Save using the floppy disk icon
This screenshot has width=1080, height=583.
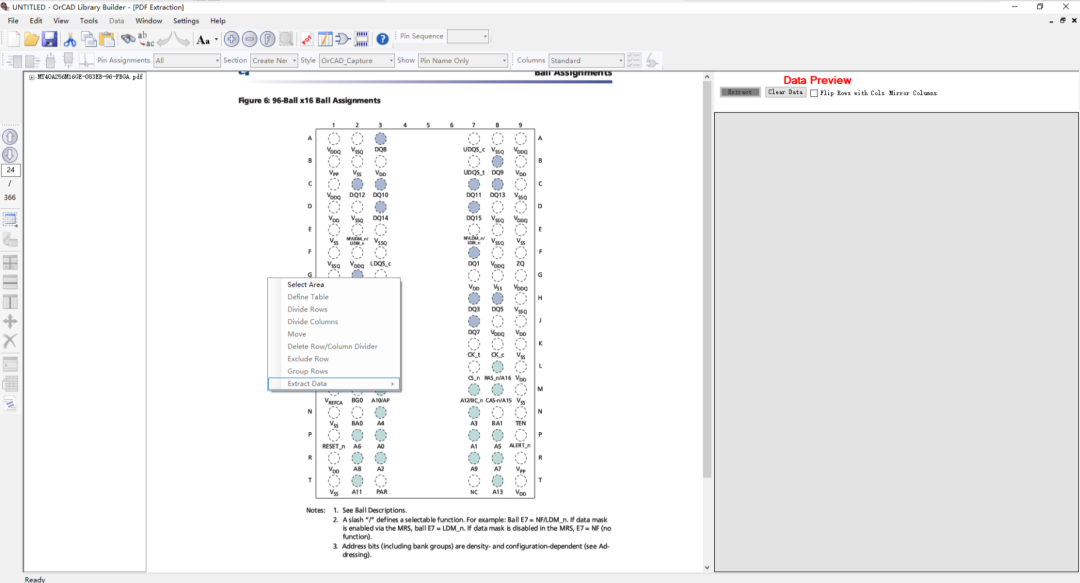[x=49, y=39]
